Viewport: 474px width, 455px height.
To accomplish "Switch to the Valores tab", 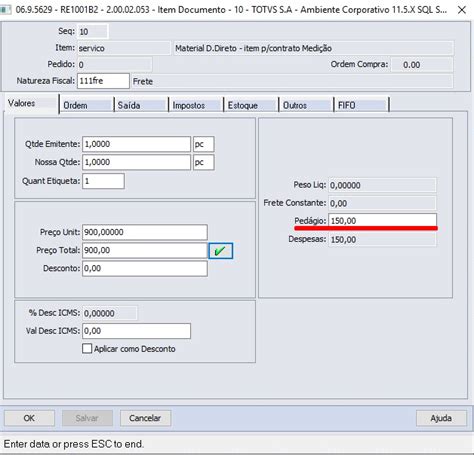I will point(31,104).
